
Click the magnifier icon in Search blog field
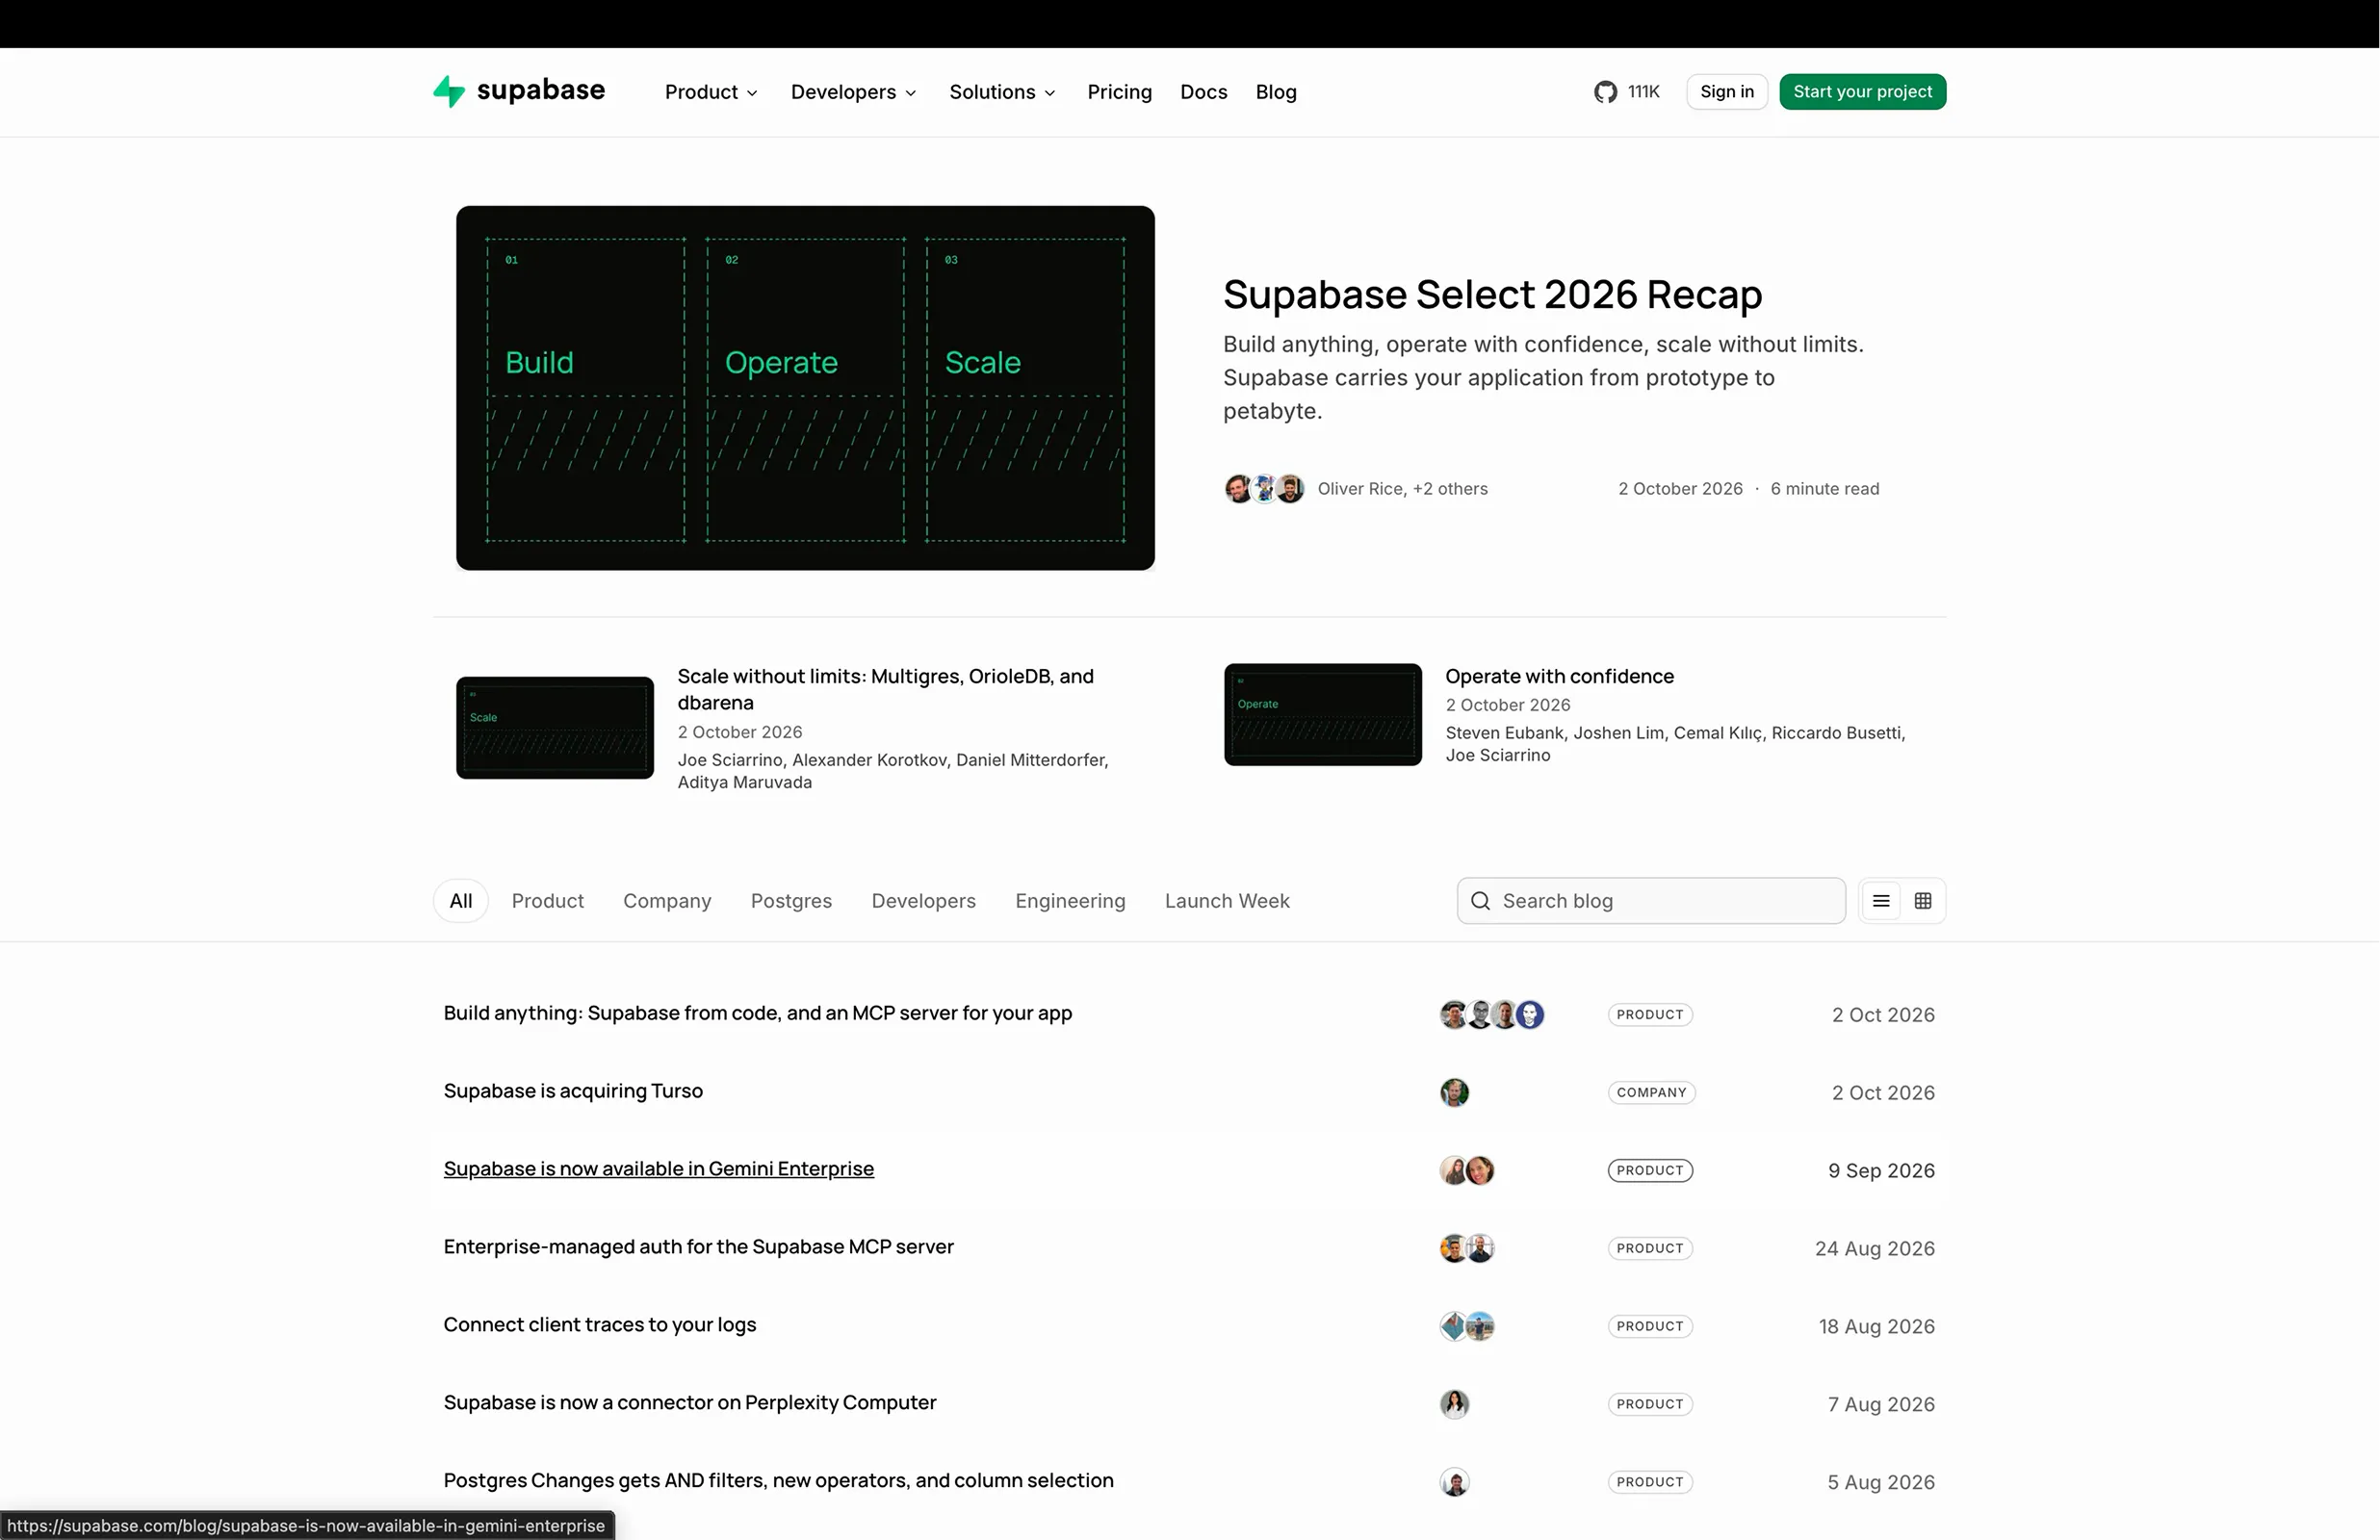[x=1481, y=901]
